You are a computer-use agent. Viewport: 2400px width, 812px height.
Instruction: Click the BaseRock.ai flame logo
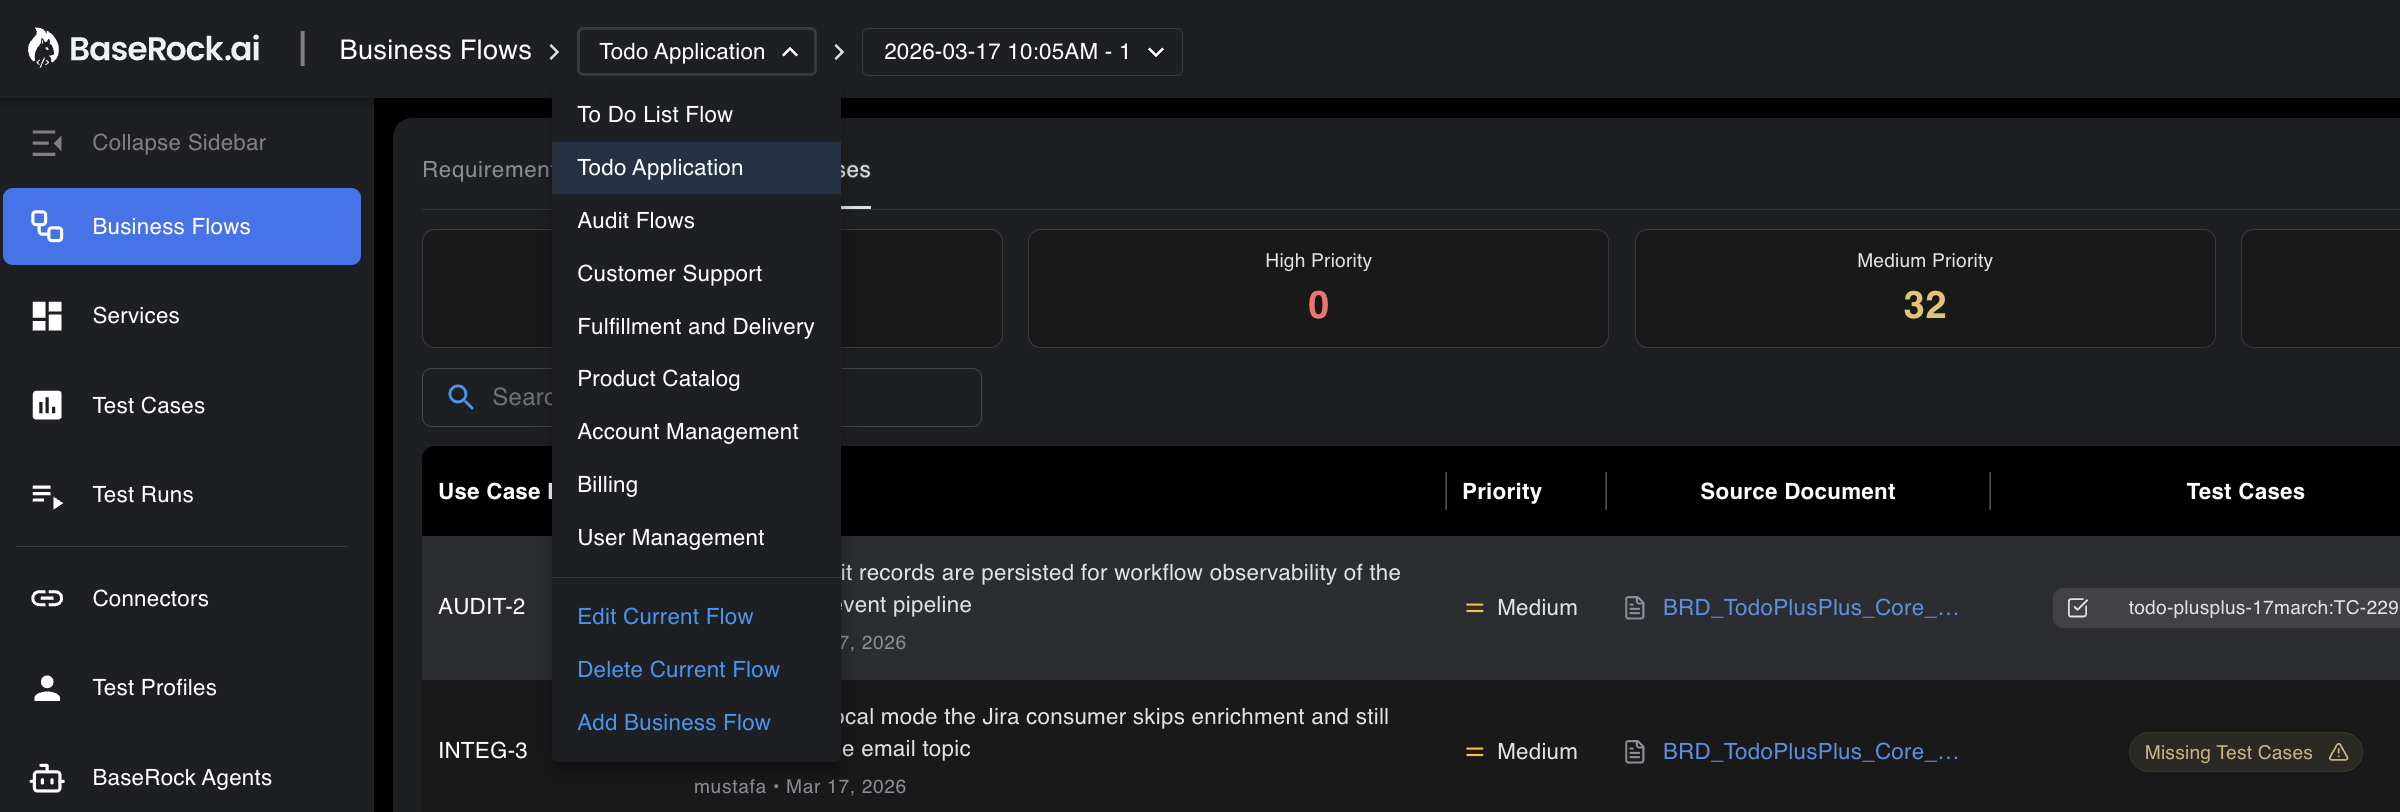[43, 48]
